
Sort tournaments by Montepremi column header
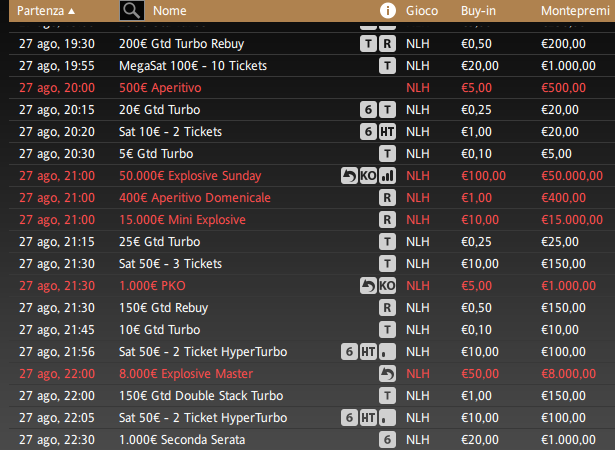(x=575, y=11)
